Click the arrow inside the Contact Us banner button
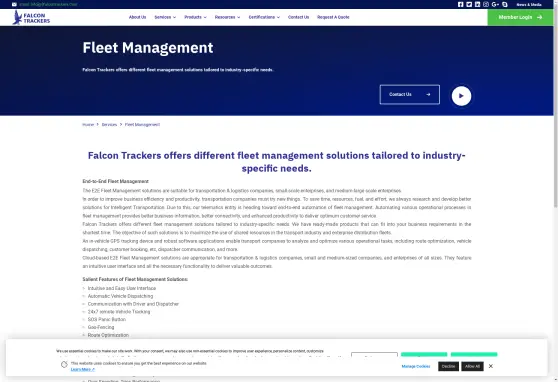This screenshot has height=382, width=558. [x=428, y=94]
